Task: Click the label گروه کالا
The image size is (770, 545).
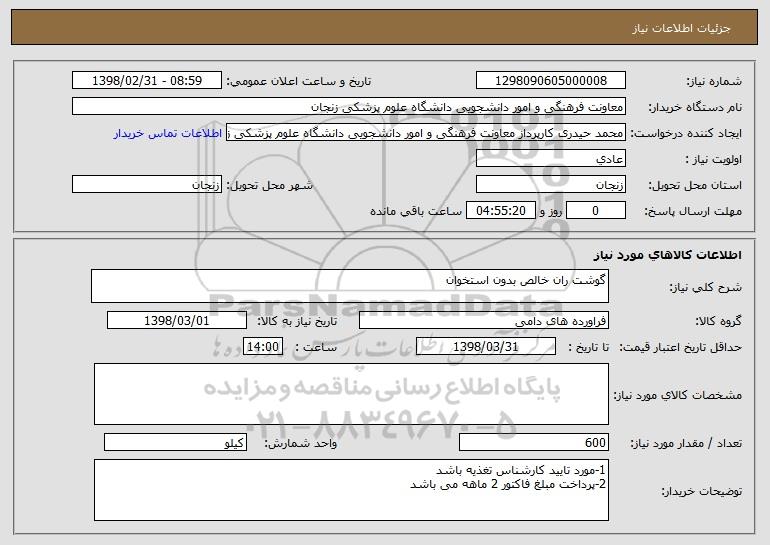Action: pos(718,321)
